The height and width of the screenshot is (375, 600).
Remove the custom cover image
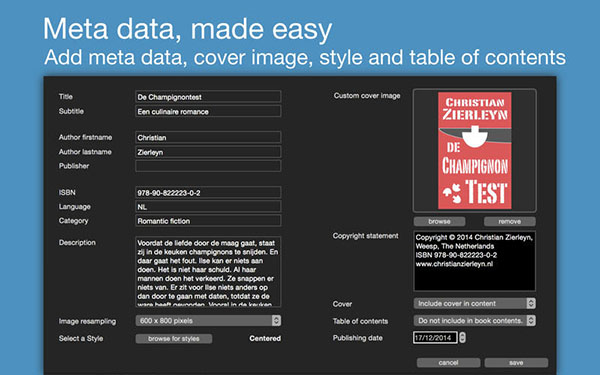click(x=510, y=221)
